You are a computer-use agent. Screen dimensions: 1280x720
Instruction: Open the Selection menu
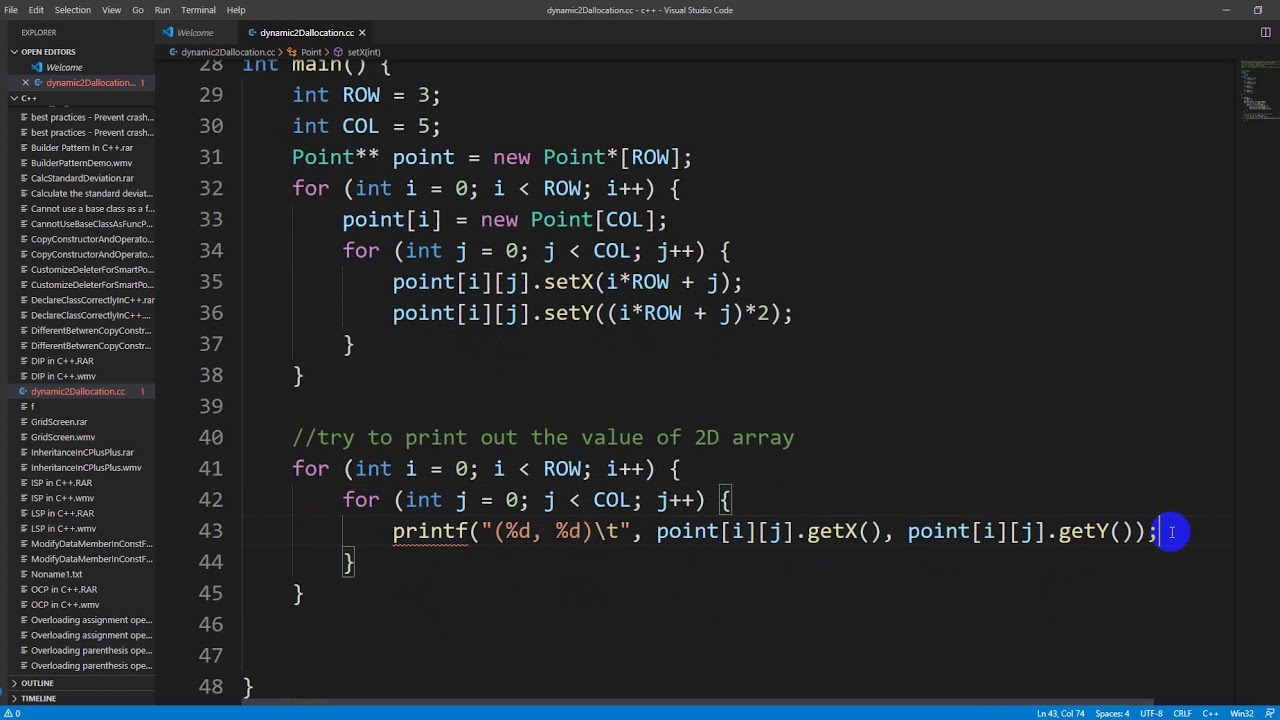(x=72, y=10)
